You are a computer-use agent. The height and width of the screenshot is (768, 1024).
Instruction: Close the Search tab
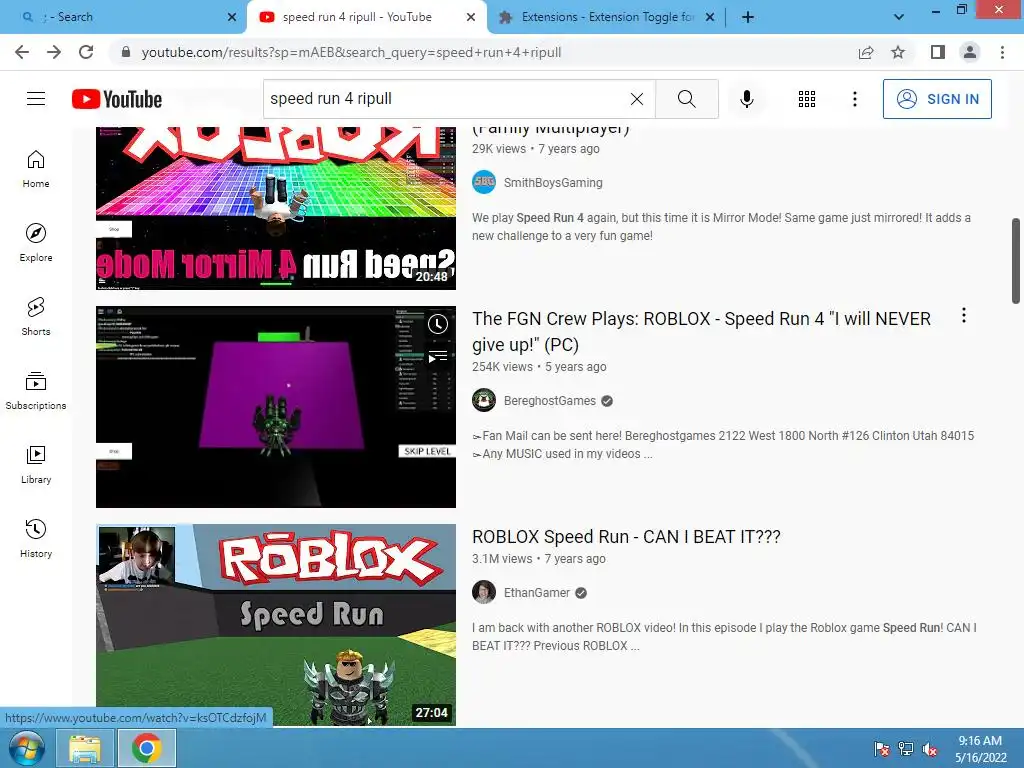[x=232, y=17]
